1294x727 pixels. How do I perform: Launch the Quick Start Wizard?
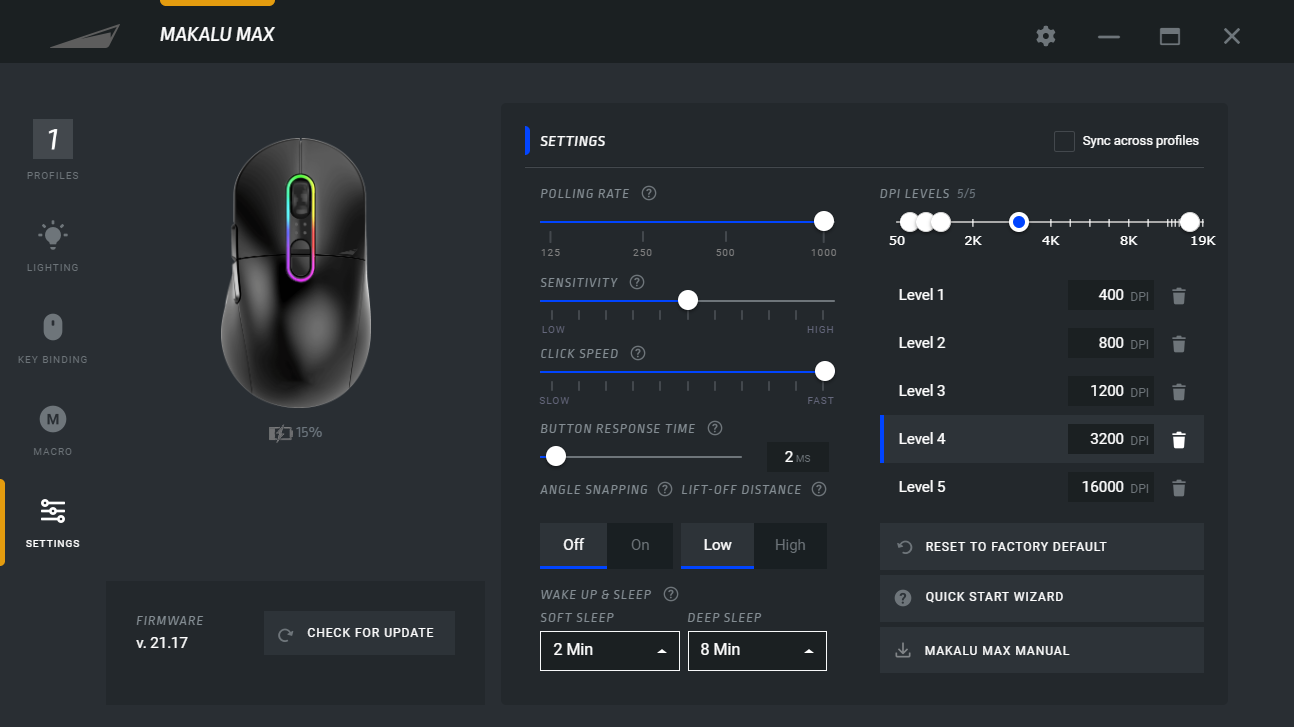(1042, 598)
